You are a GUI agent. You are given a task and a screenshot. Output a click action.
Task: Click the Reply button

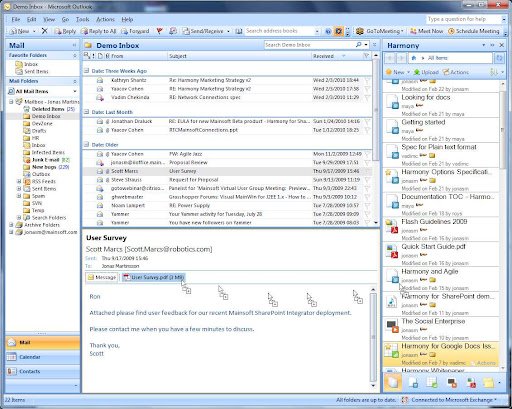(x=65, y=31)
